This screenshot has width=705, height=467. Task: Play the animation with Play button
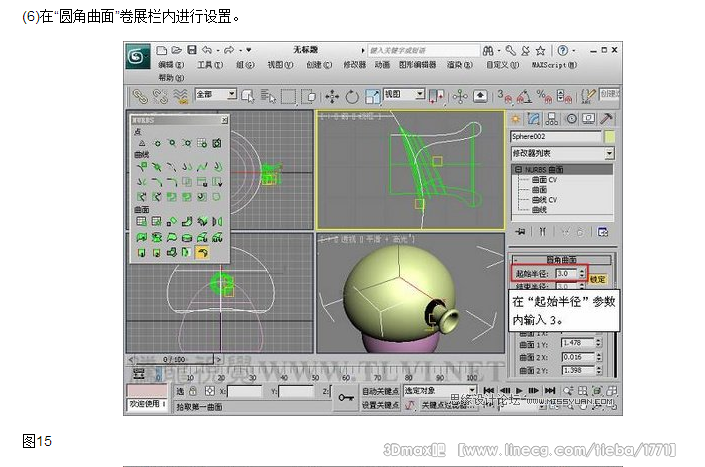point(519,391)
